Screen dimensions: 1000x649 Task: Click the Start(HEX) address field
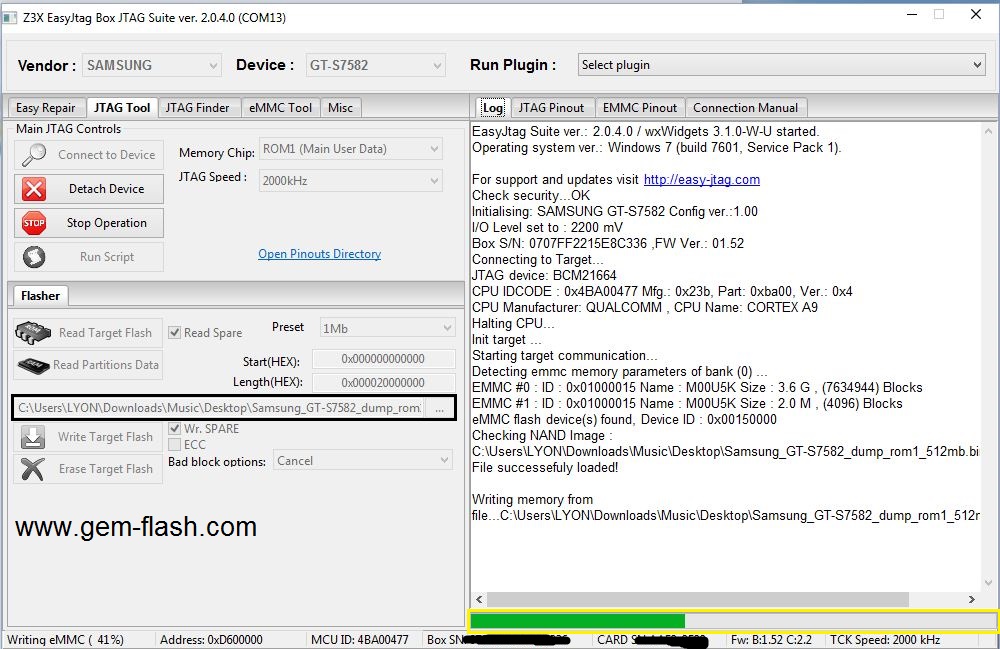383,359
